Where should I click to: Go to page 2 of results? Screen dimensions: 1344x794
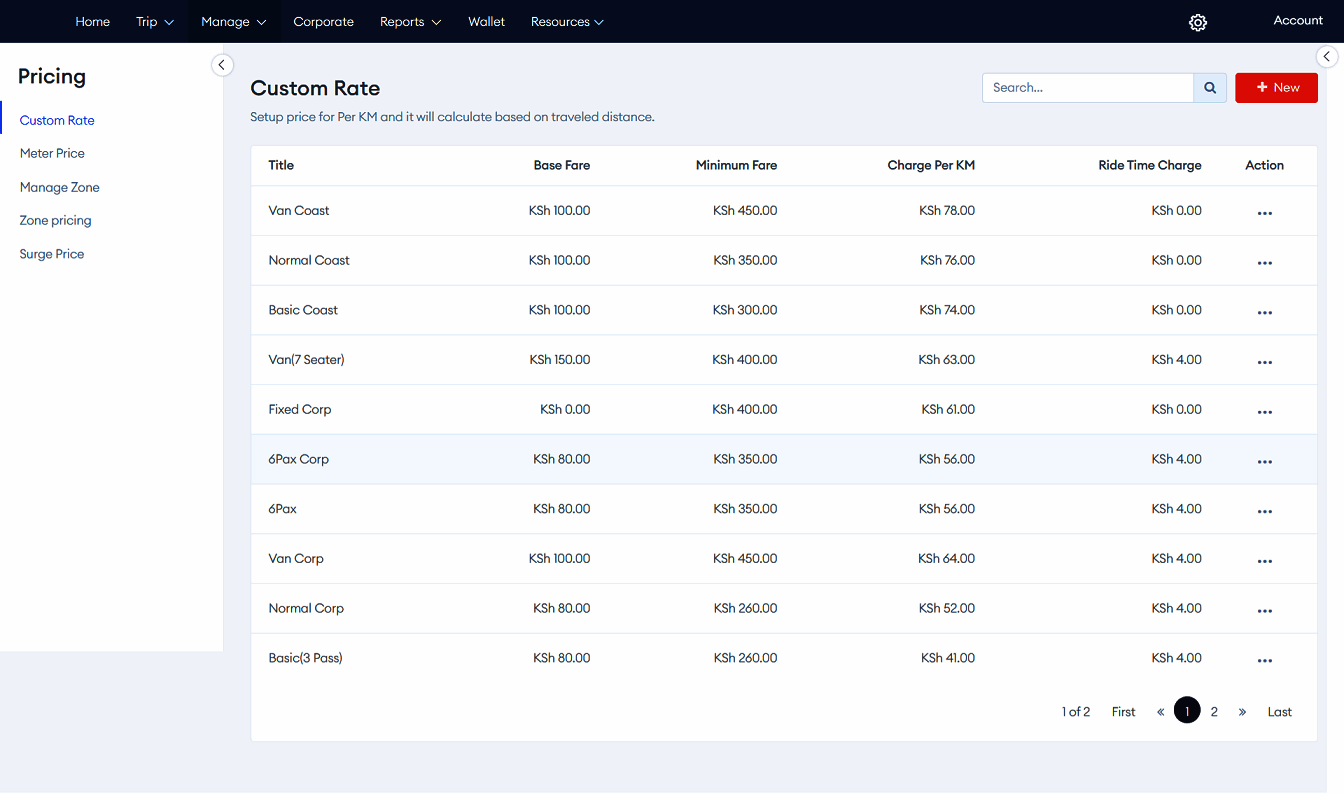tap(1214, 712)
